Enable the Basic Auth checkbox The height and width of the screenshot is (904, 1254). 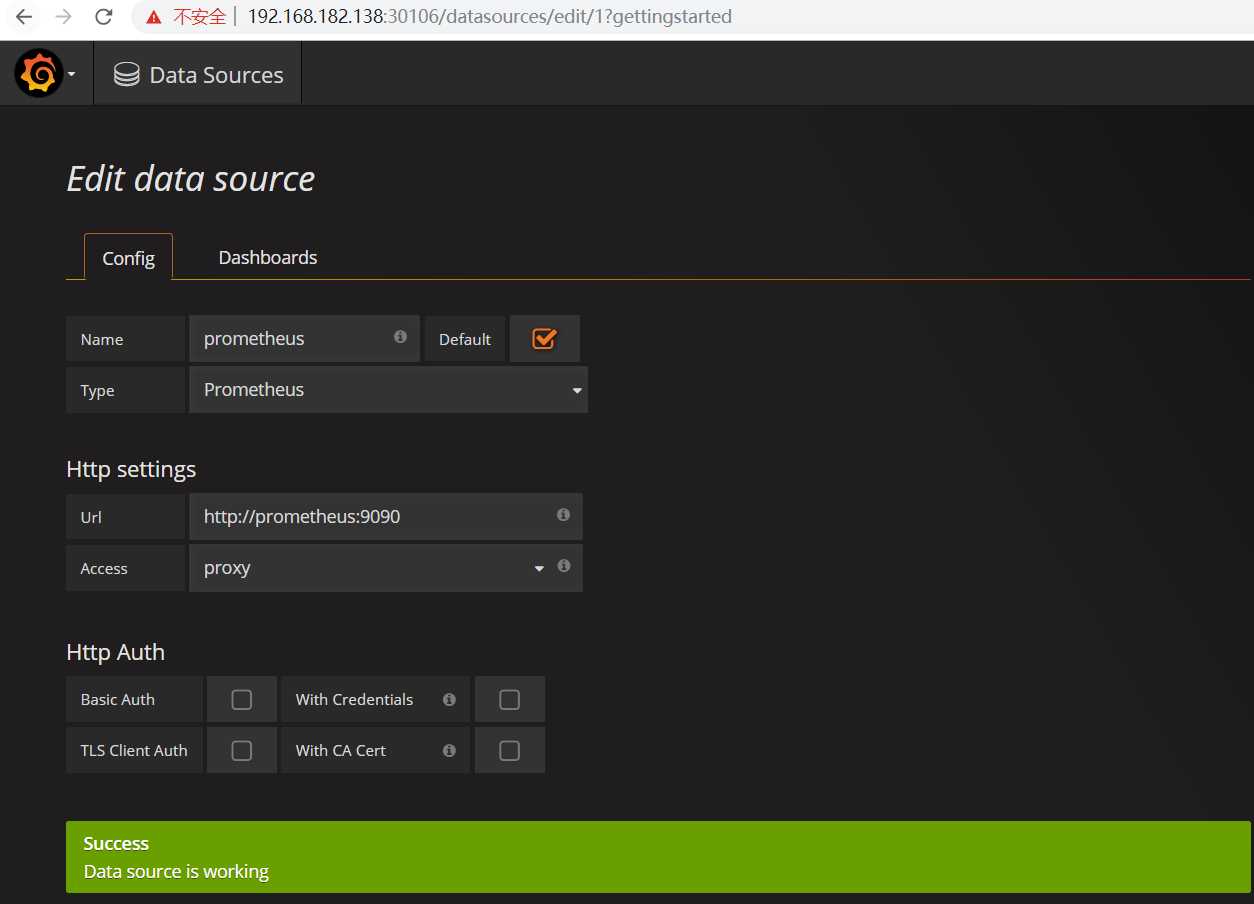pyautogui.click(x=241, y=699)
